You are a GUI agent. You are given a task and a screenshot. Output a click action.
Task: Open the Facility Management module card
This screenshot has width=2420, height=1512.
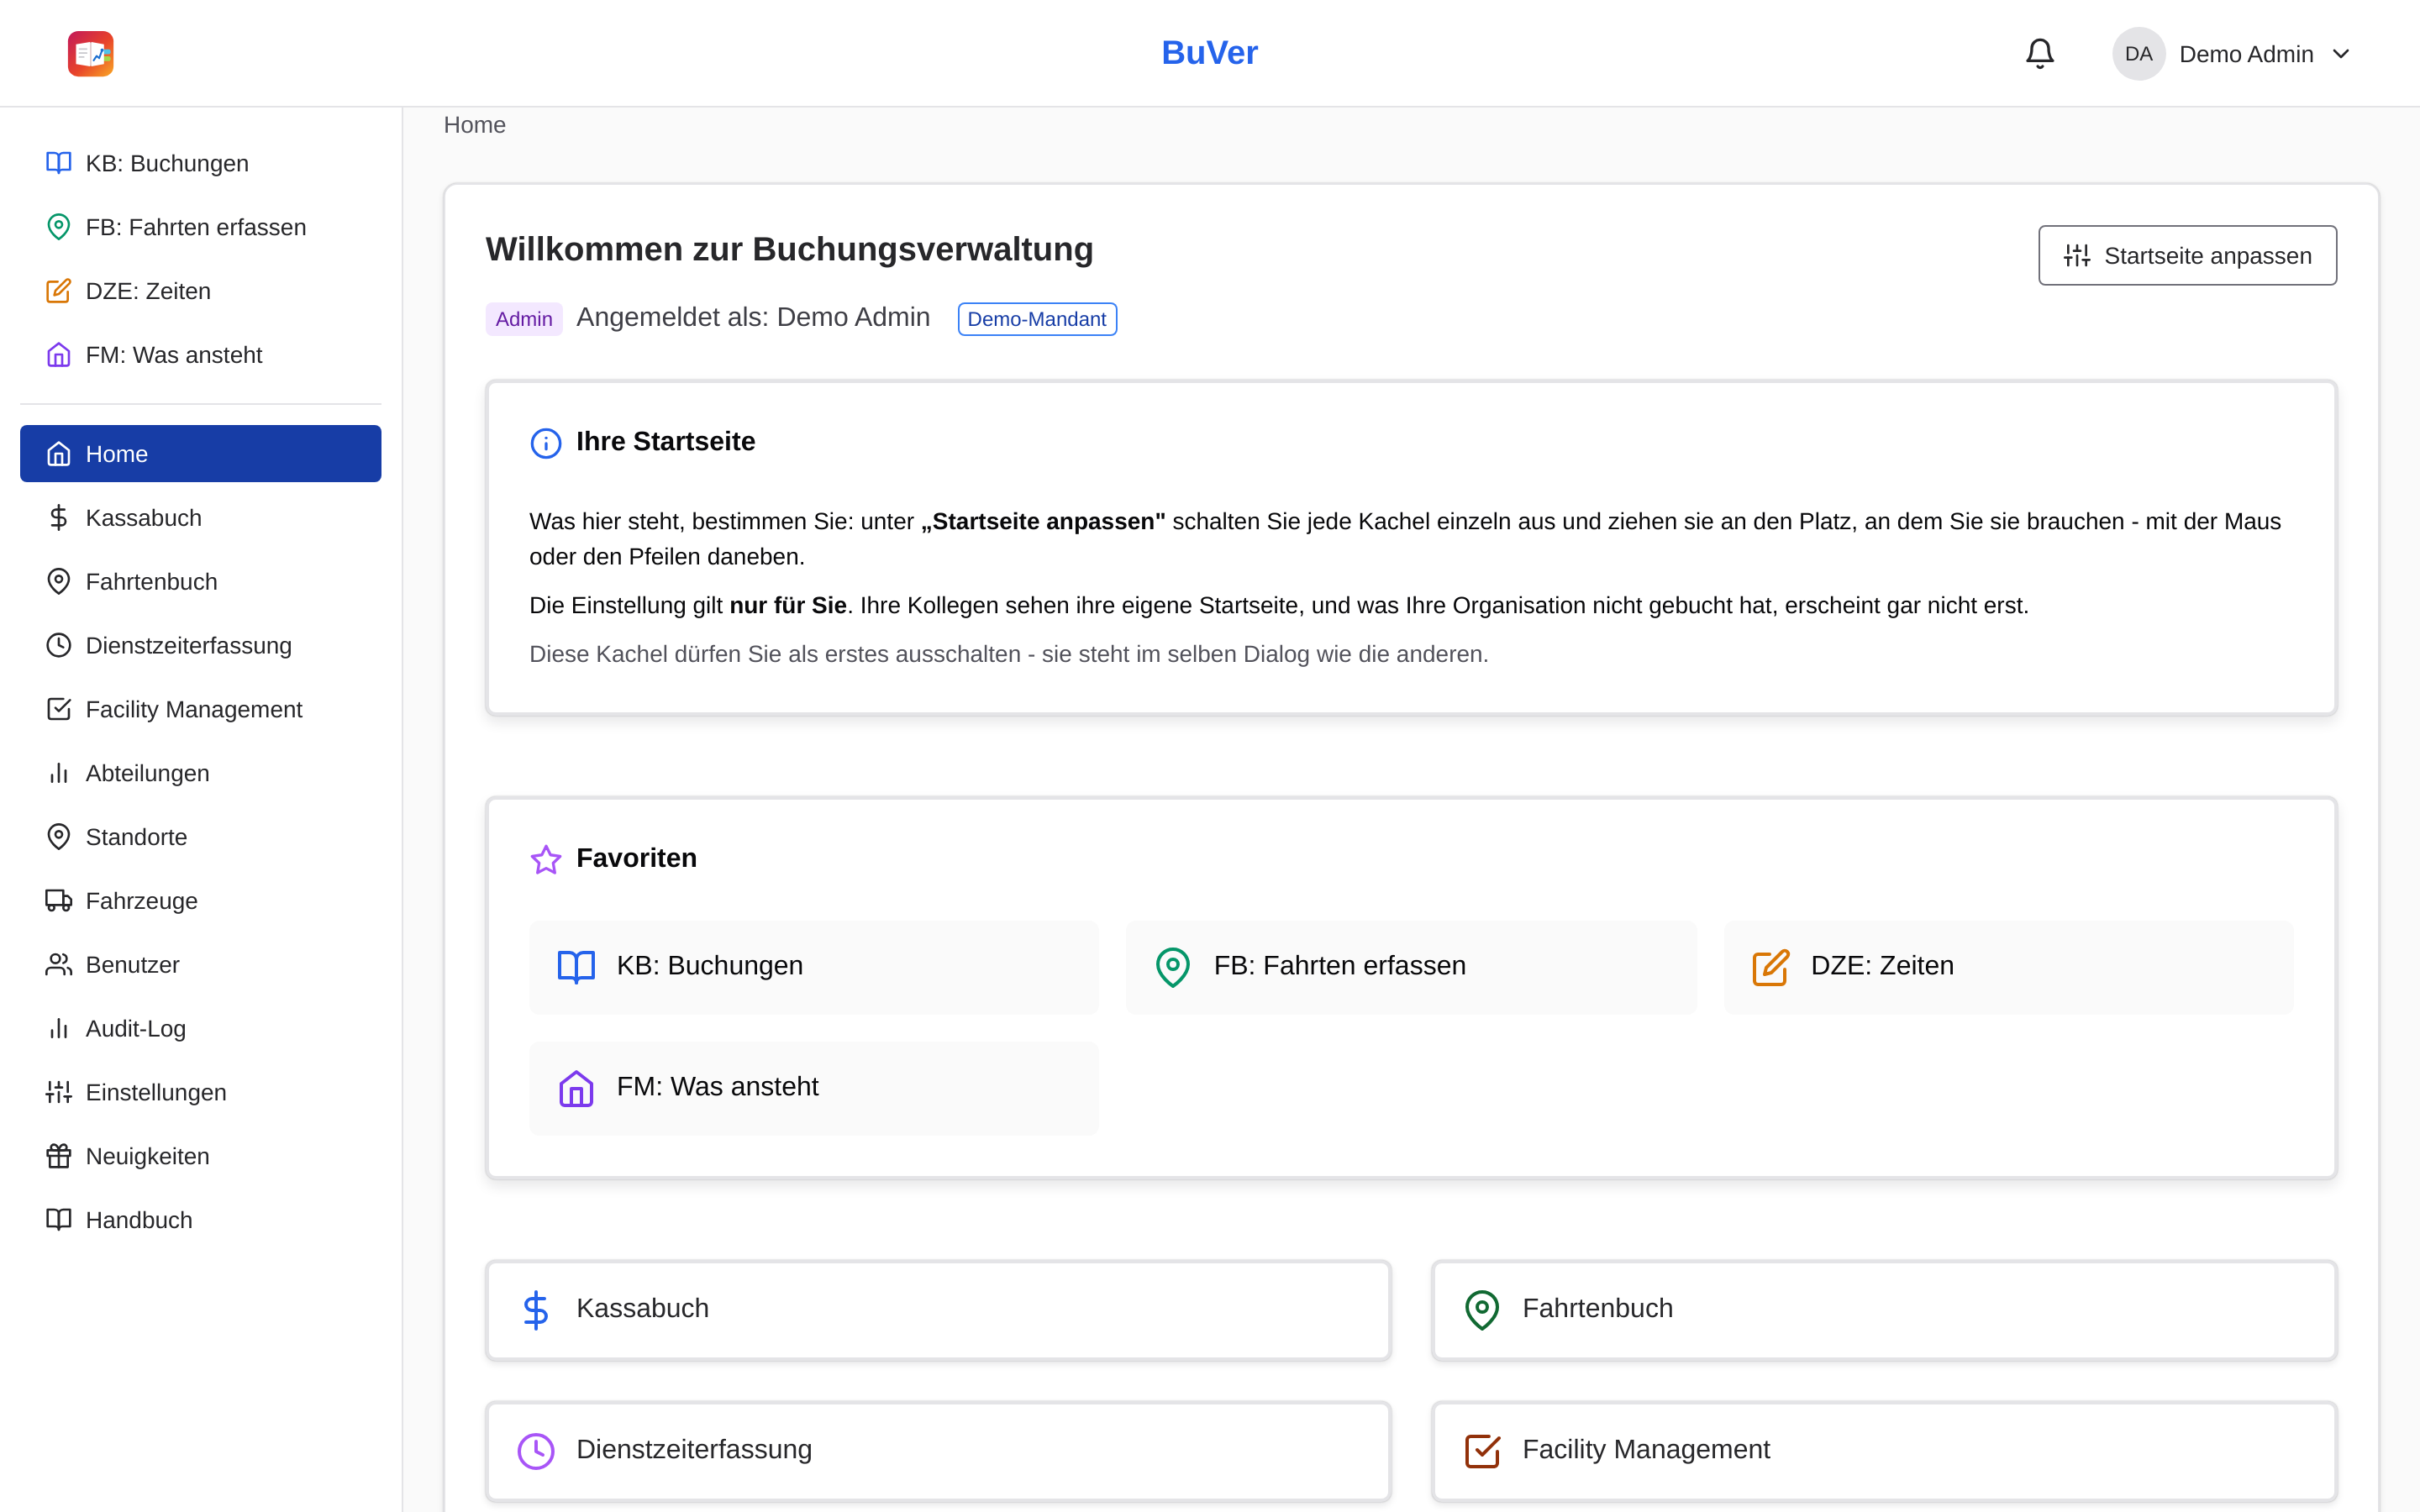[x=1884, y=1451]
